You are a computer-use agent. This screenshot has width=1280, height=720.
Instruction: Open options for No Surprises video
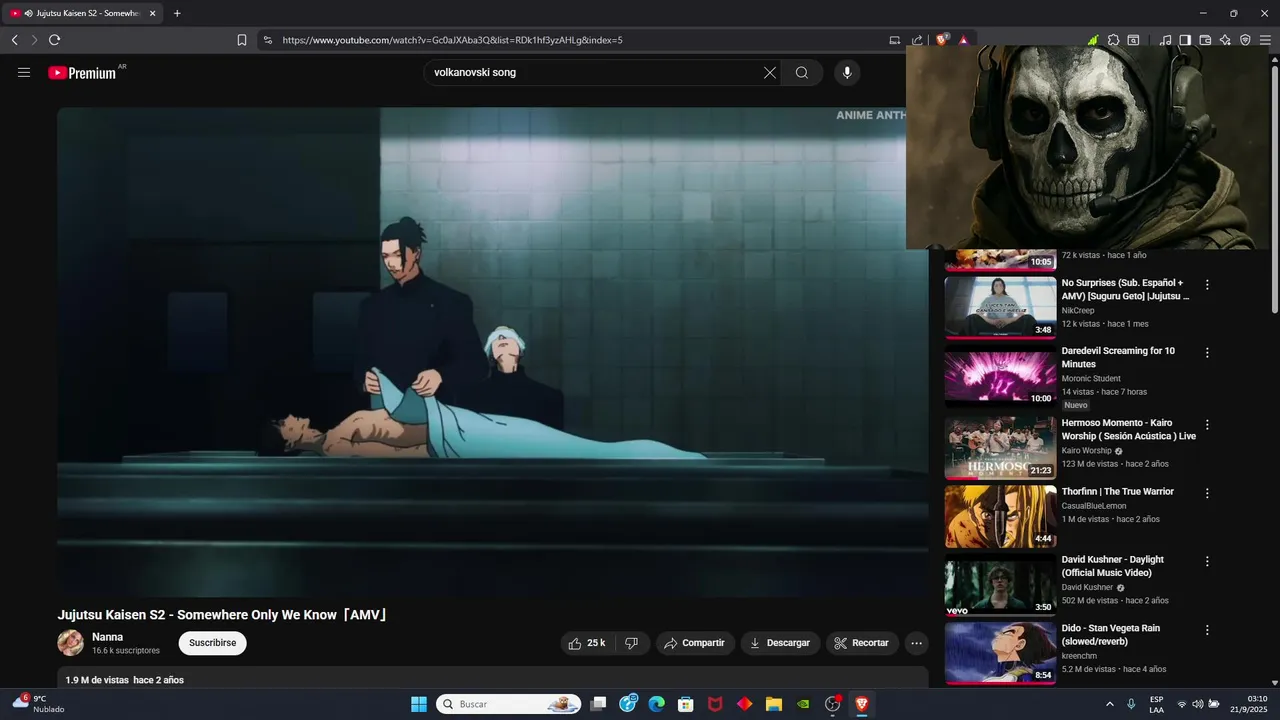(1207, 285)
